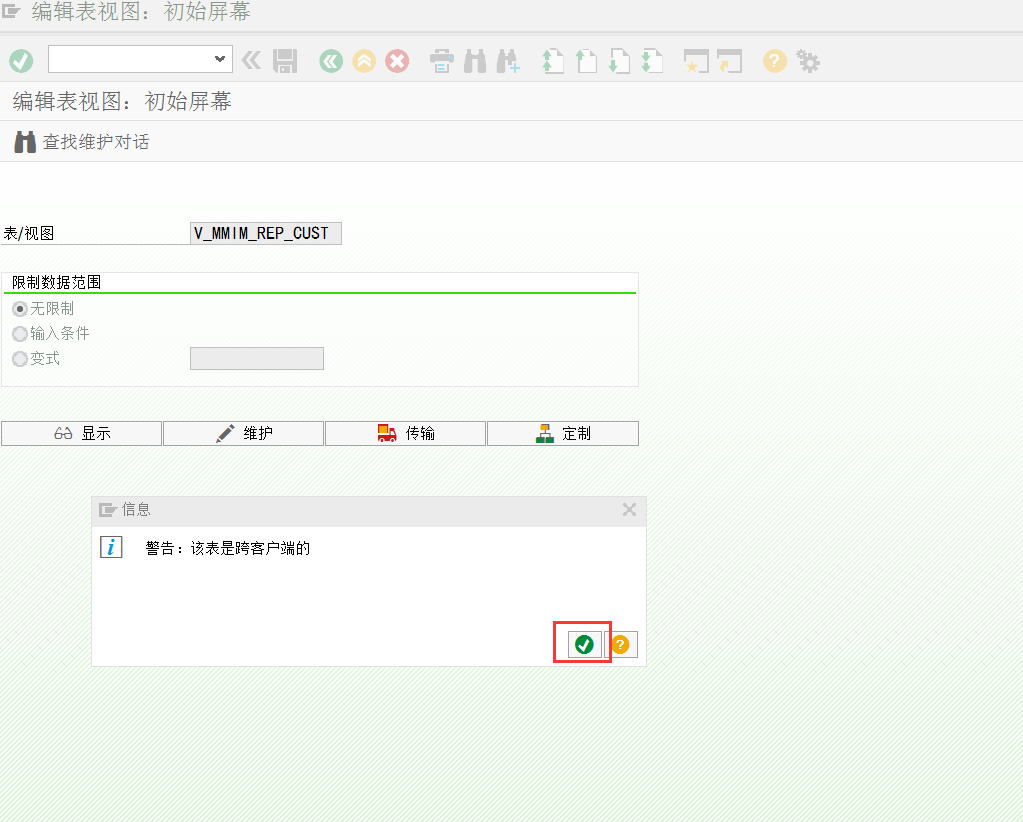Open the Find (binoculars) icon
The image size is (1023, 822).
(x=474, y=61)
